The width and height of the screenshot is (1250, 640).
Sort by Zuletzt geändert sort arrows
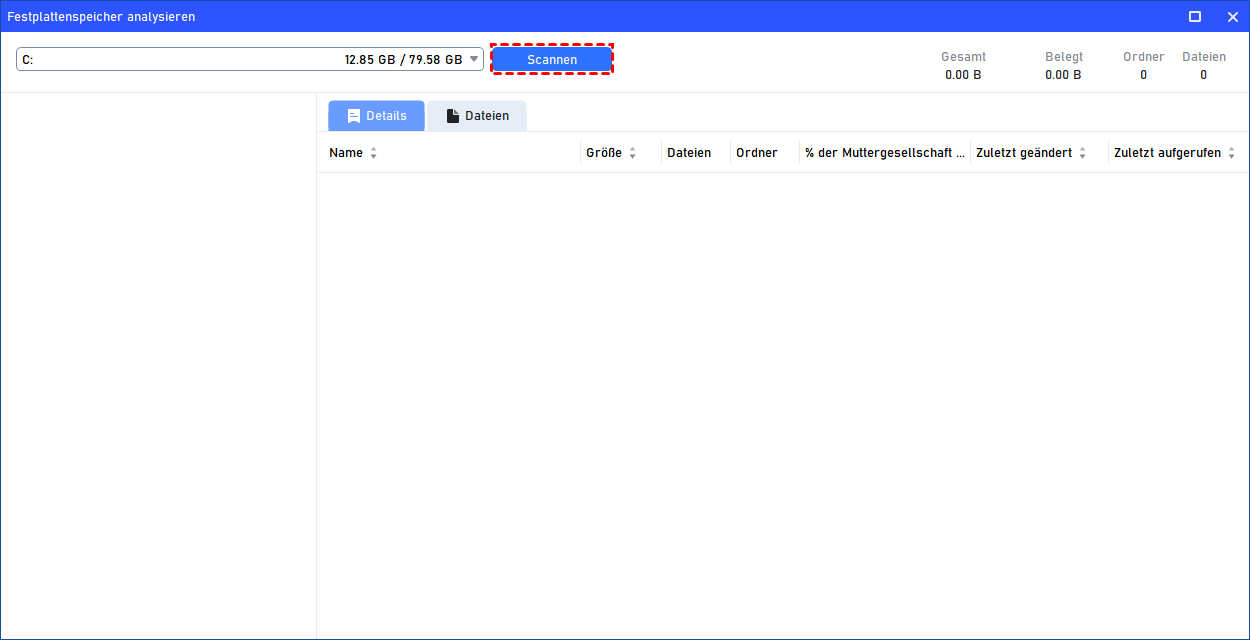[1082, 153]
